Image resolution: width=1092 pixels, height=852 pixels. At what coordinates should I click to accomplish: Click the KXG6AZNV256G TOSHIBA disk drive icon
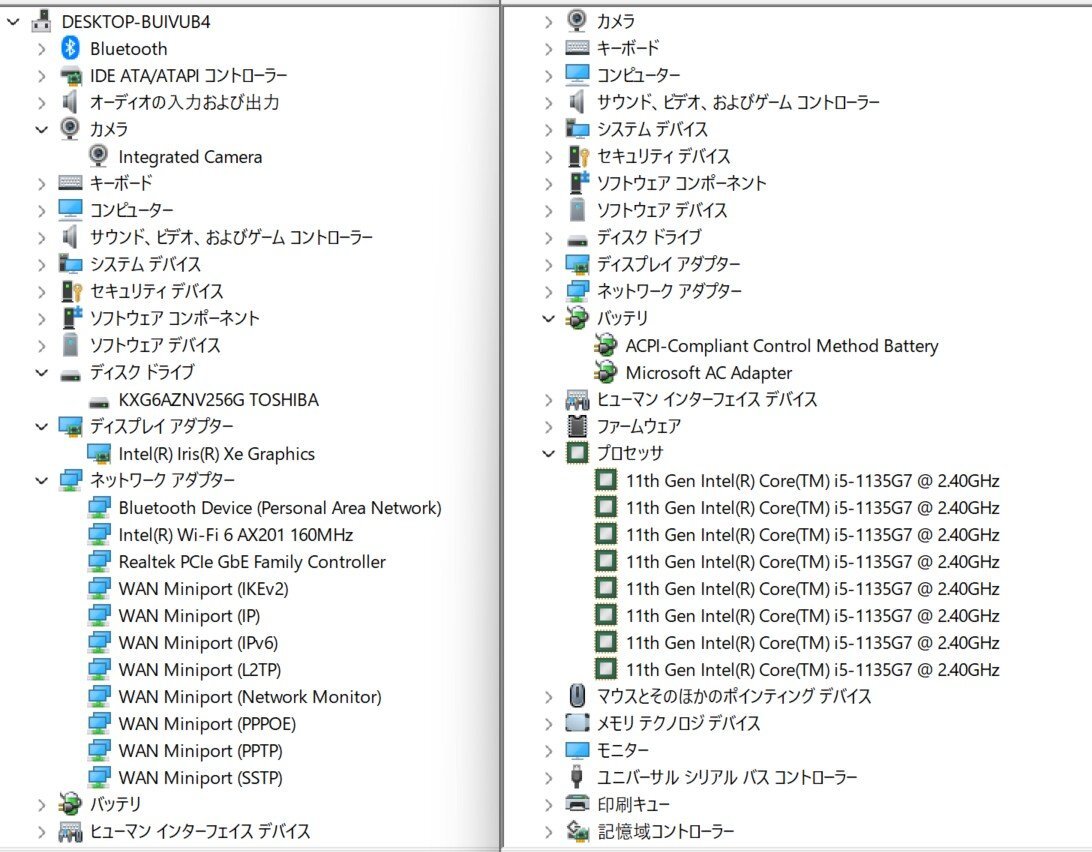coord(98,399)
